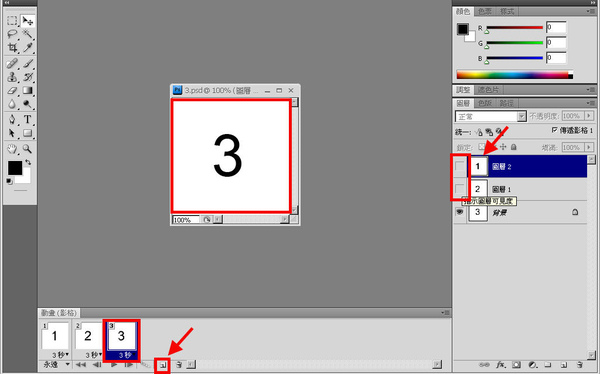Click the foreground color swatch in toolbox

[x=15, y=168]
